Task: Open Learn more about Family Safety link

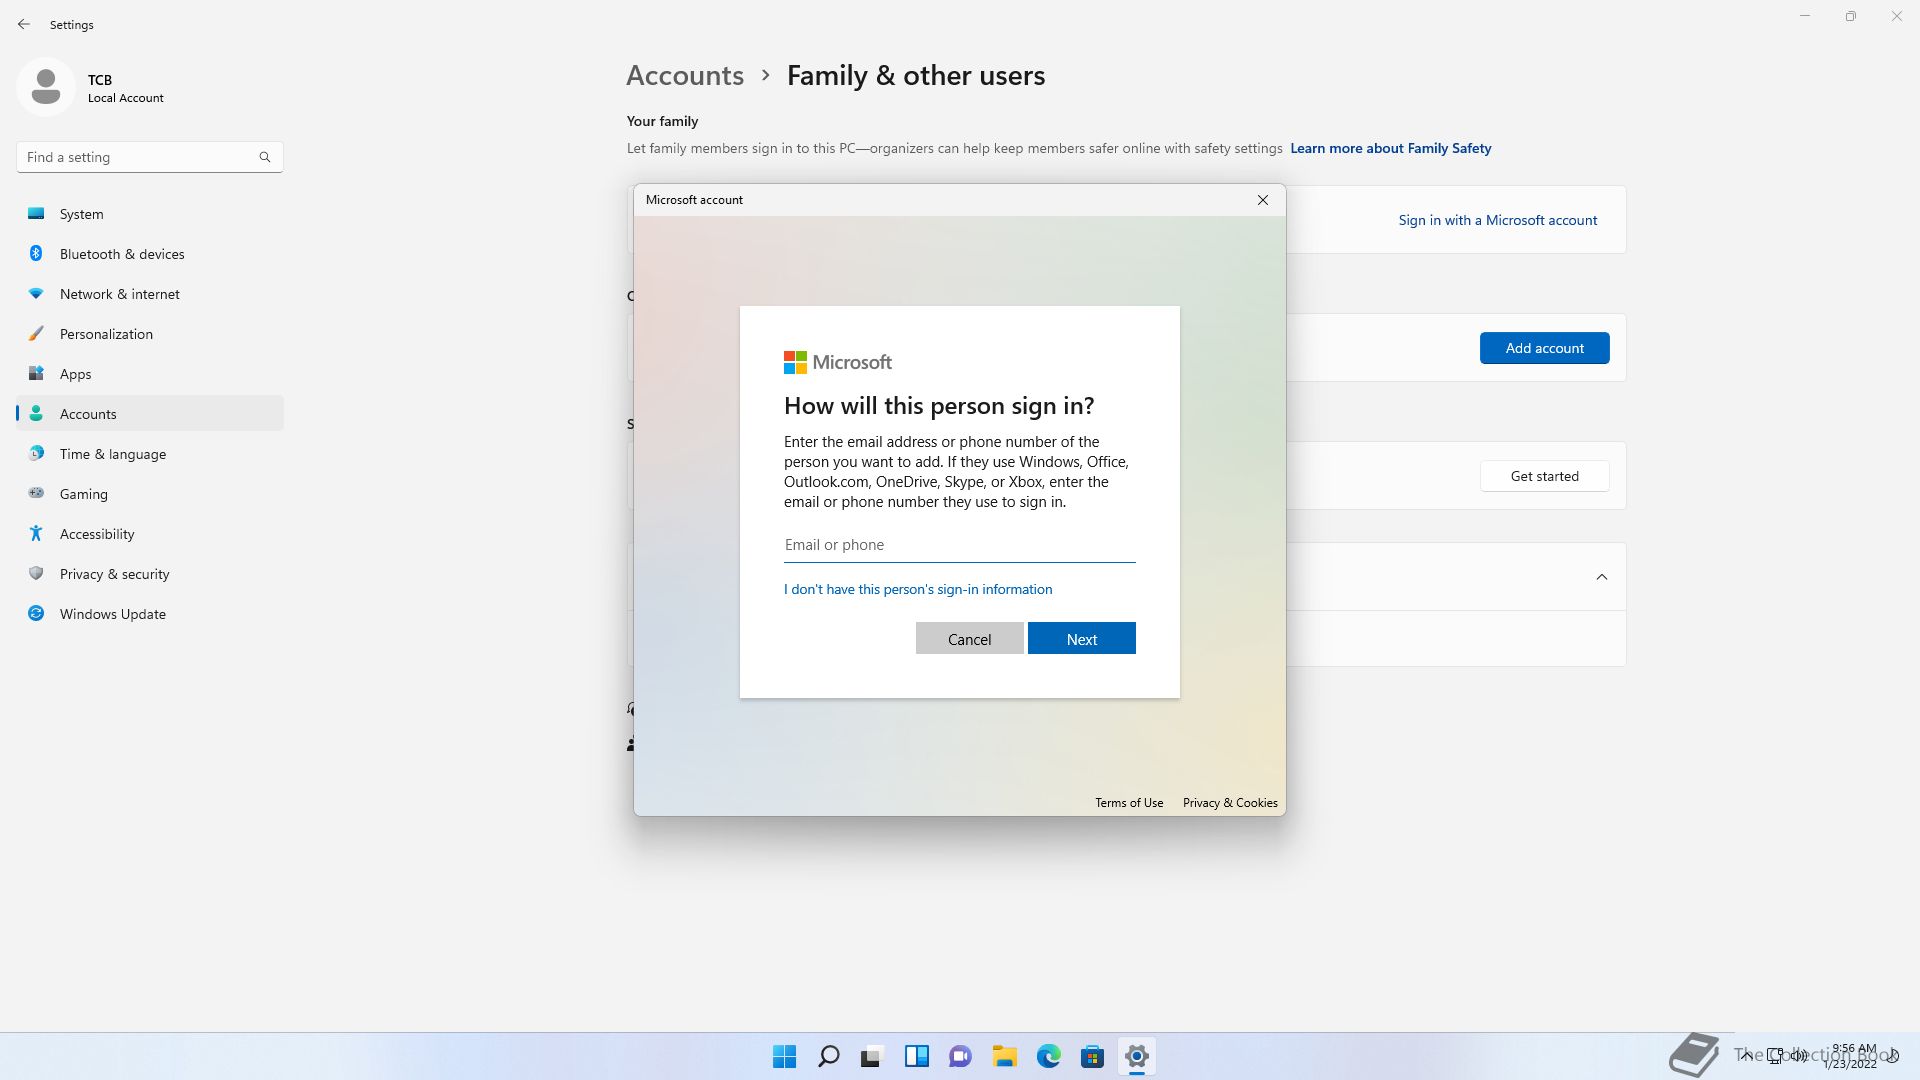Action: [x=1390, y=148]
